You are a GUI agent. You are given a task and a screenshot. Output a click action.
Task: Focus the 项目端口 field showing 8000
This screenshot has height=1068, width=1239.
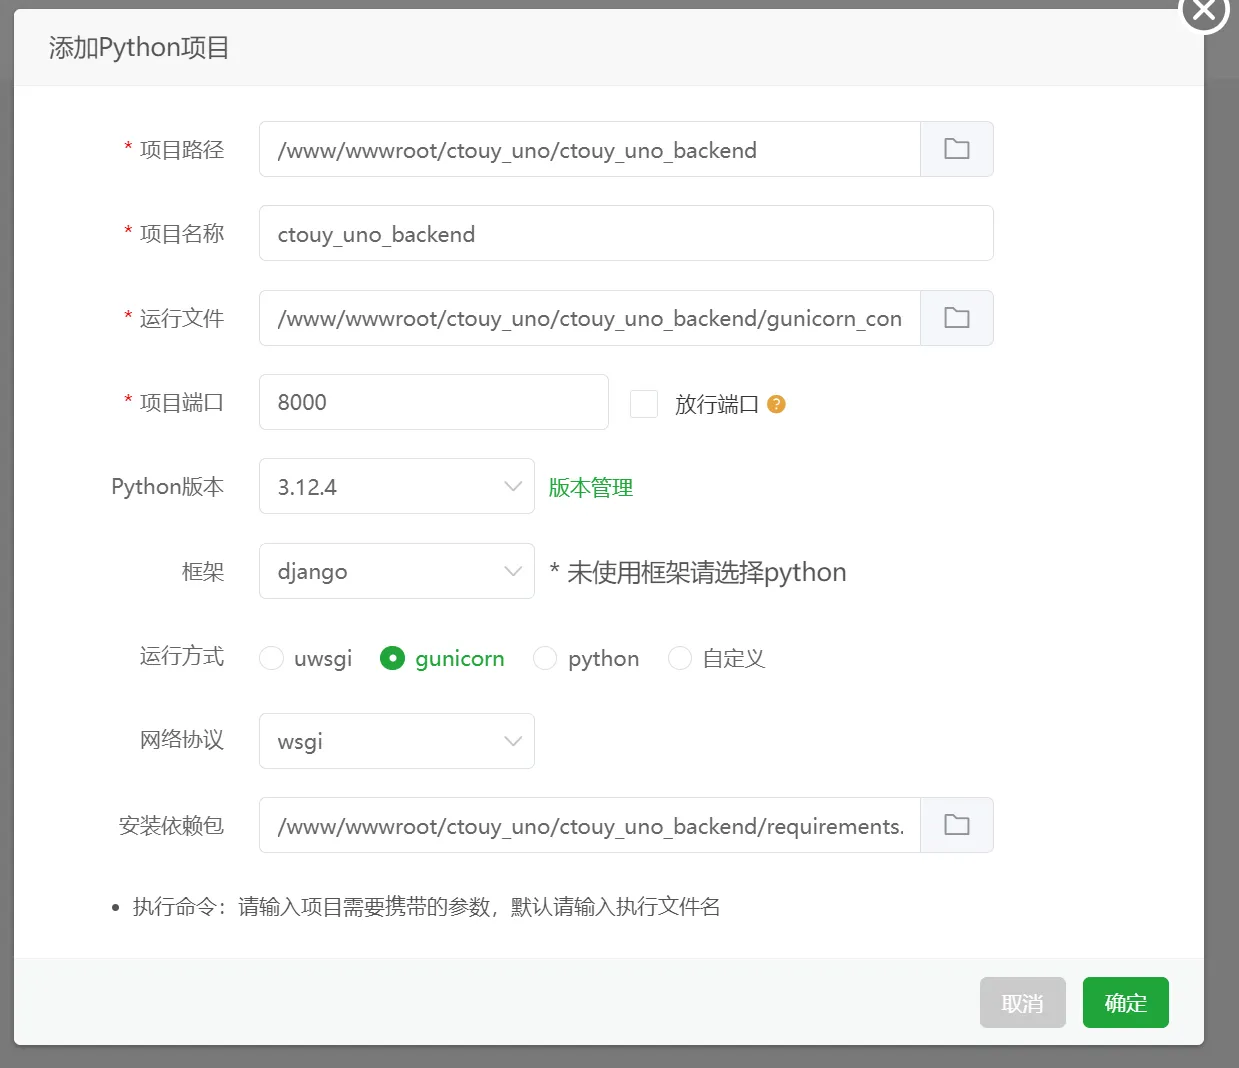pos(434,402)
